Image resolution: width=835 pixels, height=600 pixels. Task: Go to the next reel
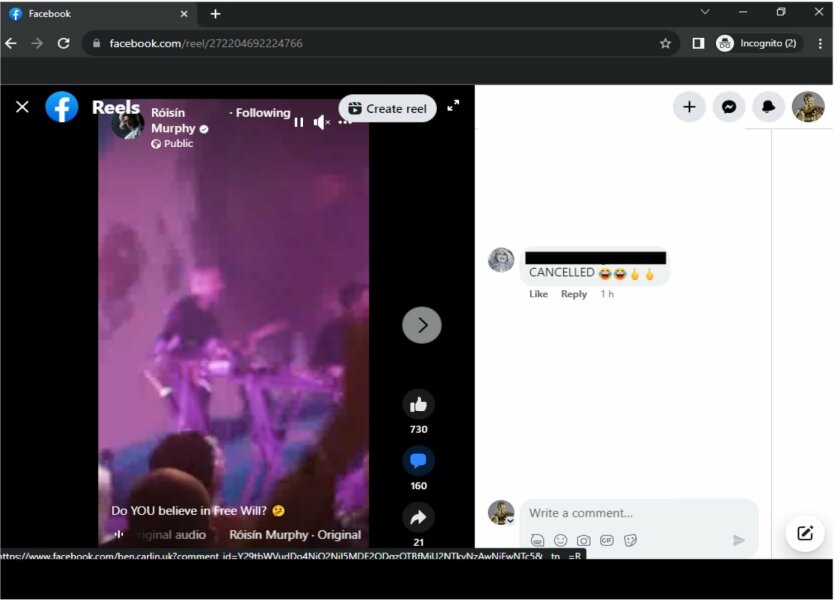tap(421, 325)
